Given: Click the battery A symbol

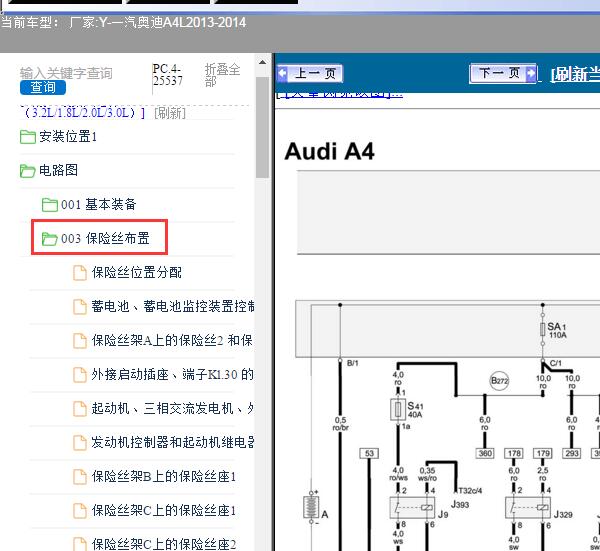Looking at the screenshot, I should pos(311,507).
